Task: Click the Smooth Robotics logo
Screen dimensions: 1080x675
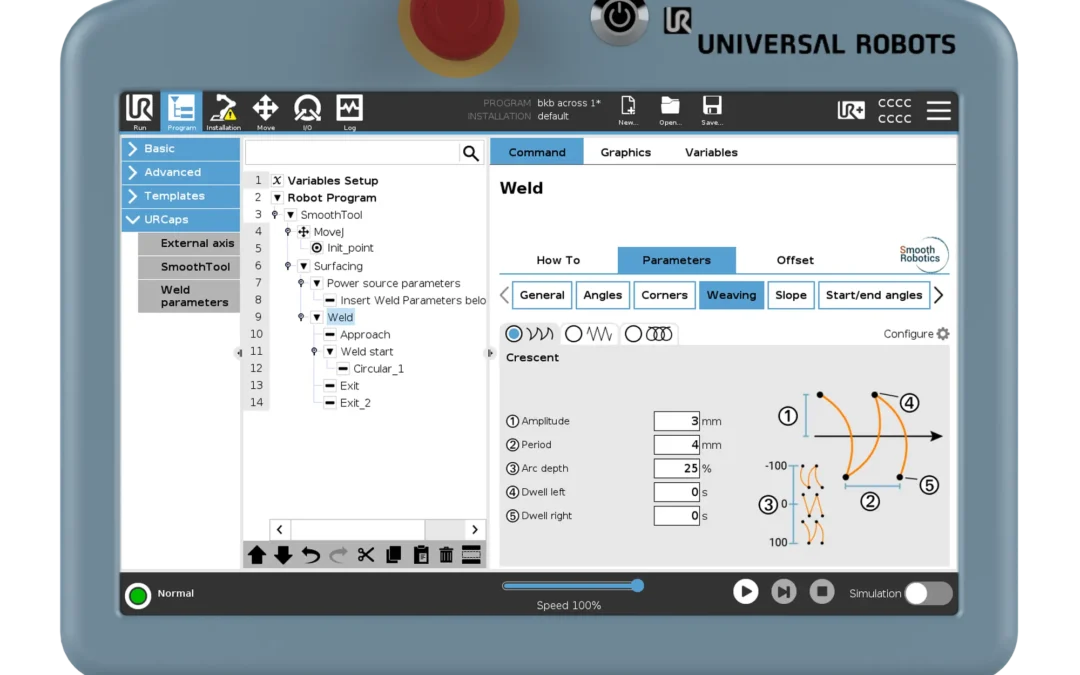Action: [922, 254]
